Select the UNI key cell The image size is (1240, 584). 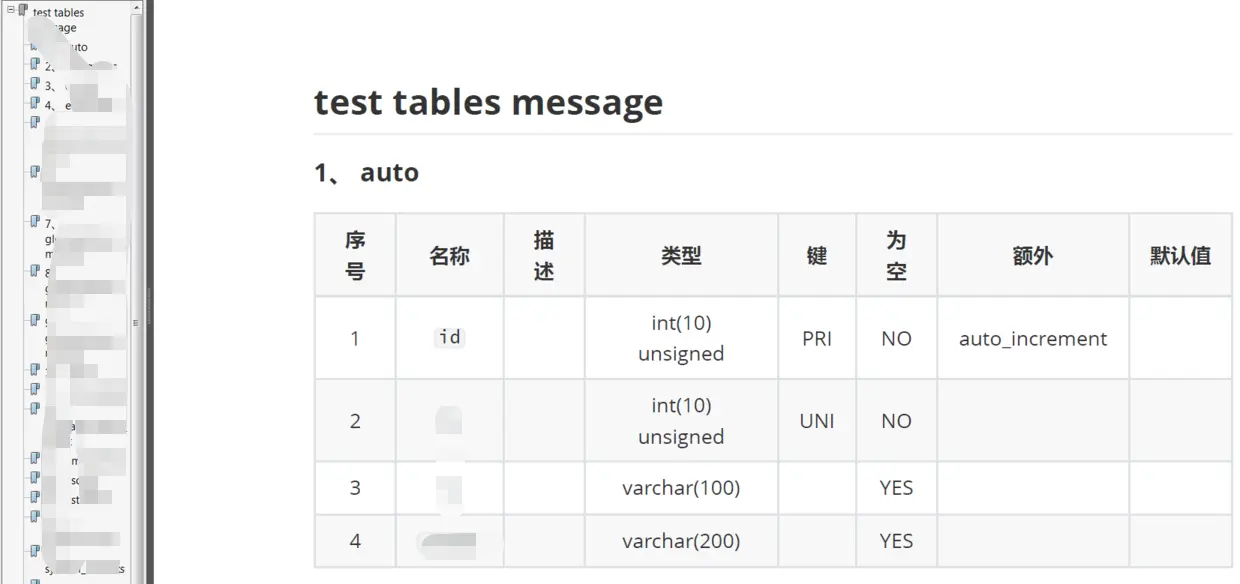tap(817, 421)
